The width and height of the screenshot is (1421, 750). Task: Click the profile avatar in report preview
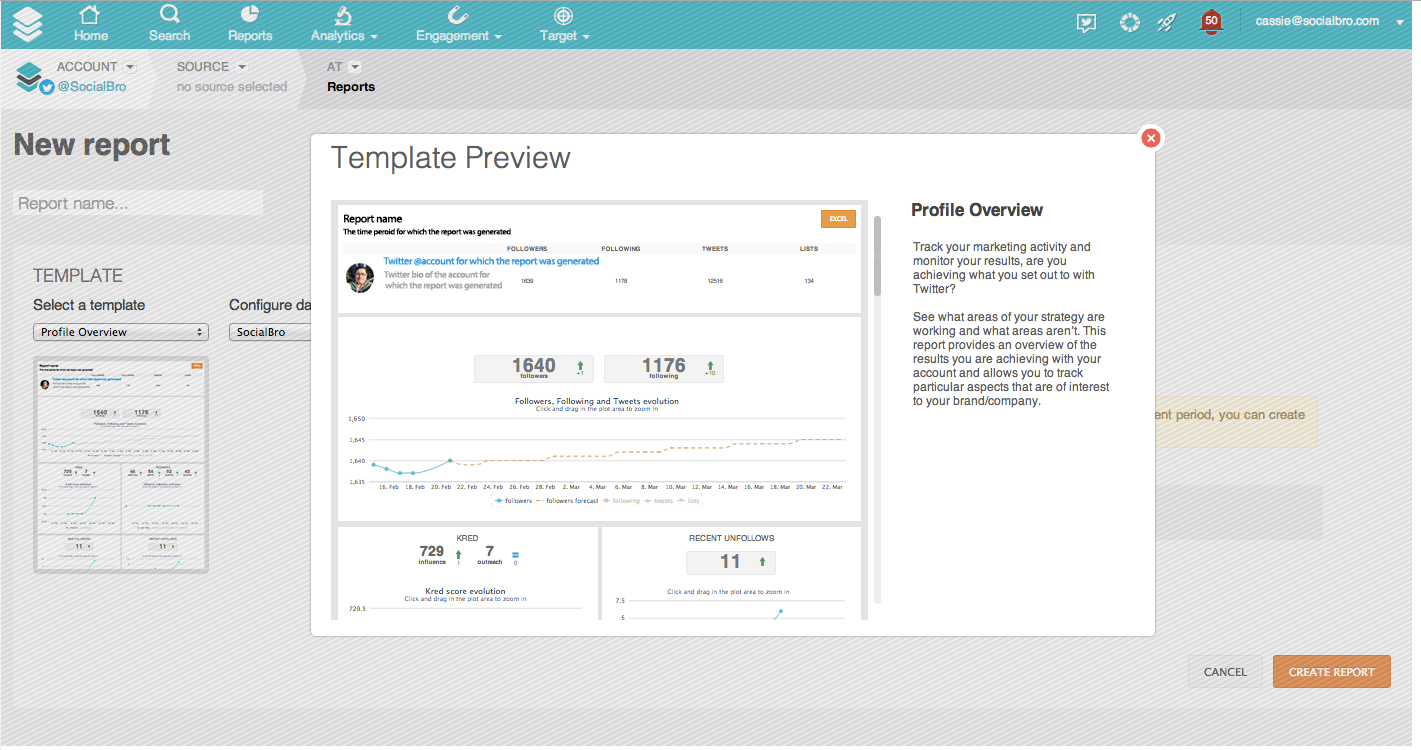pos(360,278)
